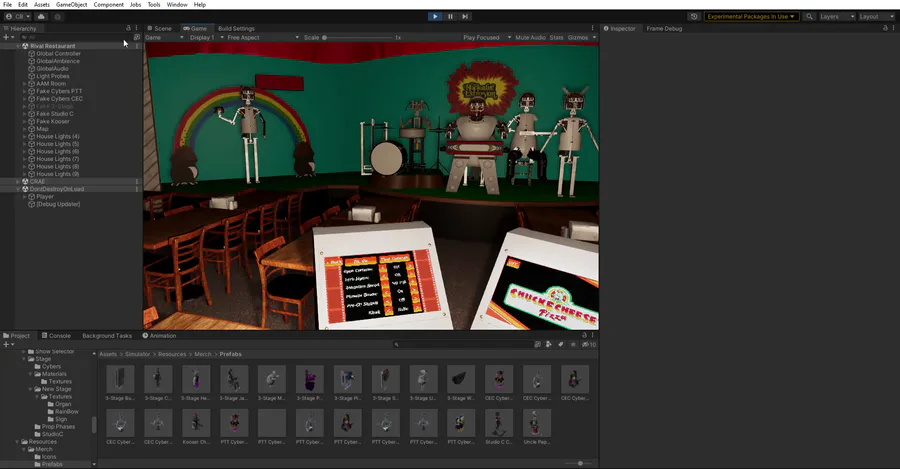Expand the Fake Cybers PTT object
The width and height of the screenshot is (900, 469).
pos(25,91)
